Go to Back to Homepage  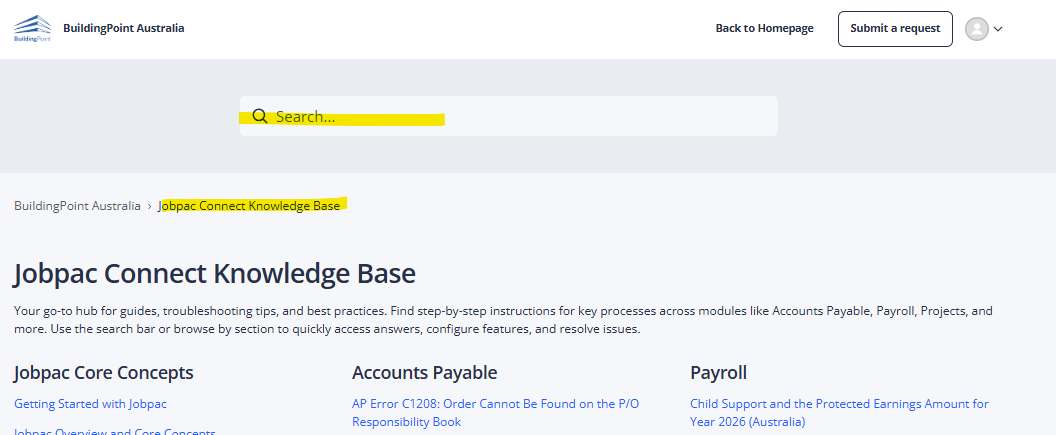tap(764, 28)
